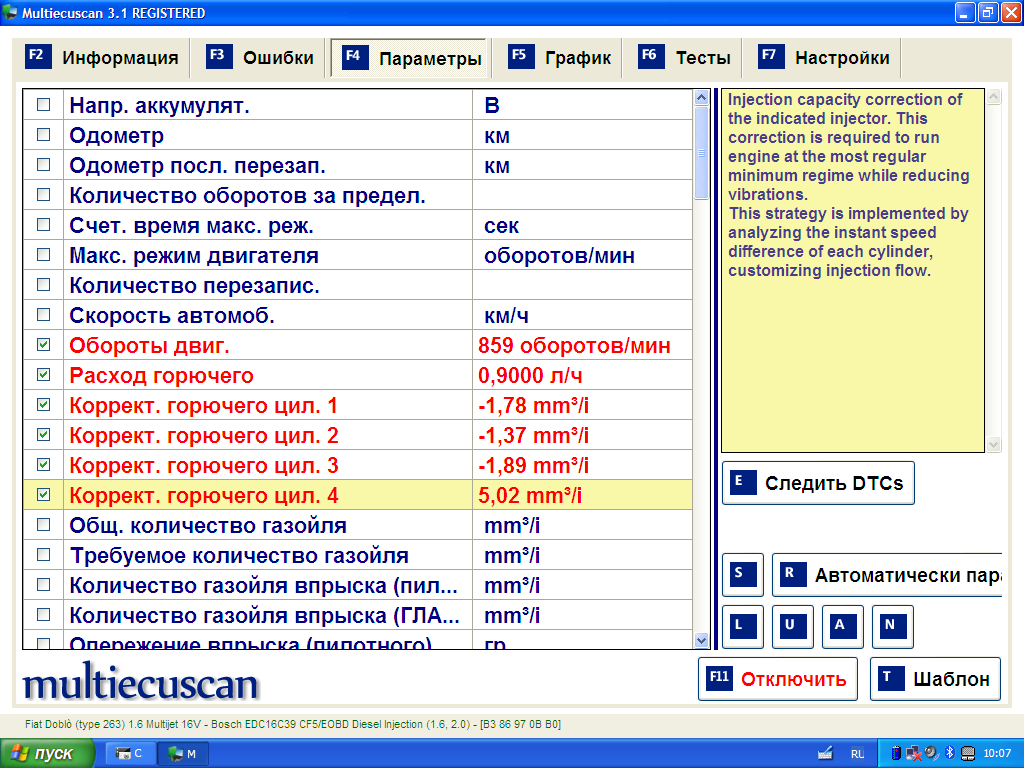Activate the M Multiecuscan taskbar button
Screen dimensions: 1024x768
pyautogui.click(x=183, y=754)
